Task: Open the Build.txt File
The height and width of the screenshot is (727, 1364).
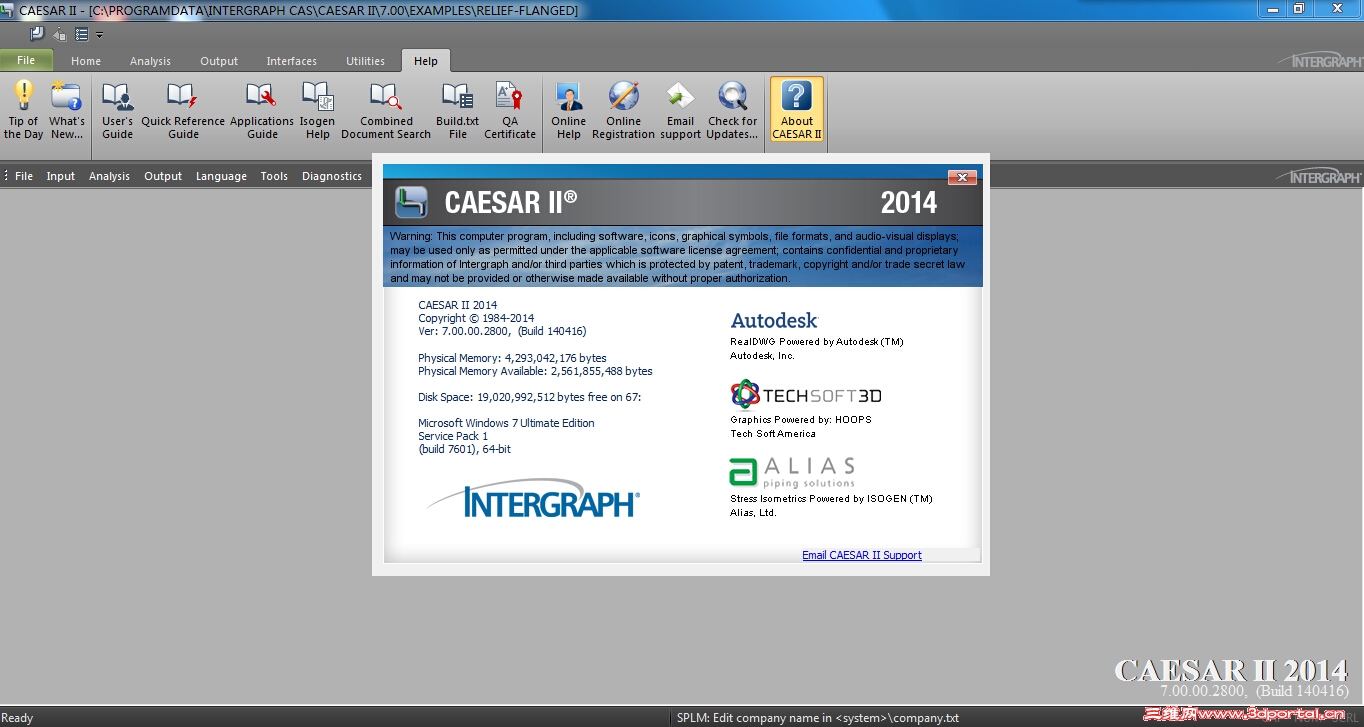Action: click(x=458, y=109)
